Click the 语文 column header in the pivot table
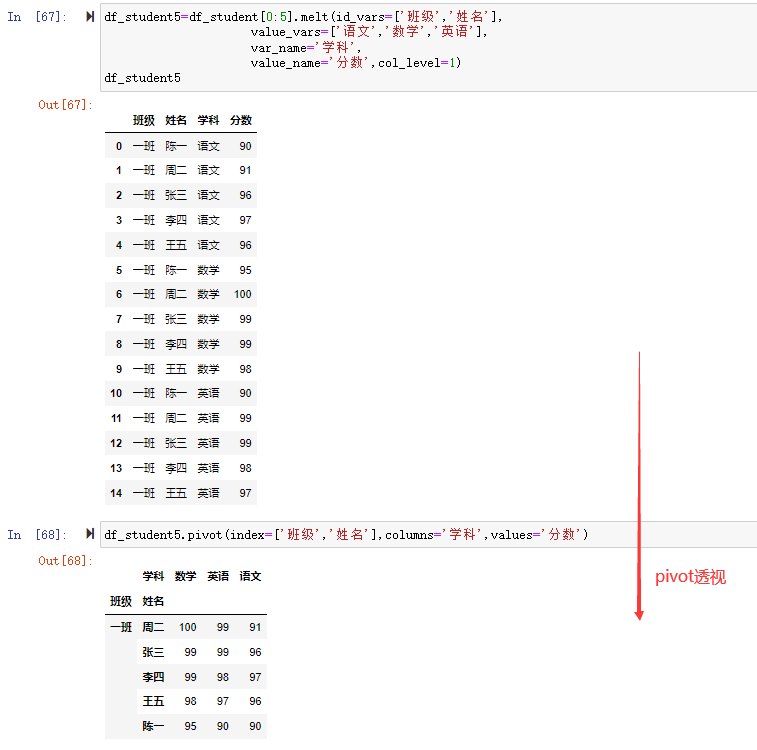757x750 pixels. pos(250,576)
